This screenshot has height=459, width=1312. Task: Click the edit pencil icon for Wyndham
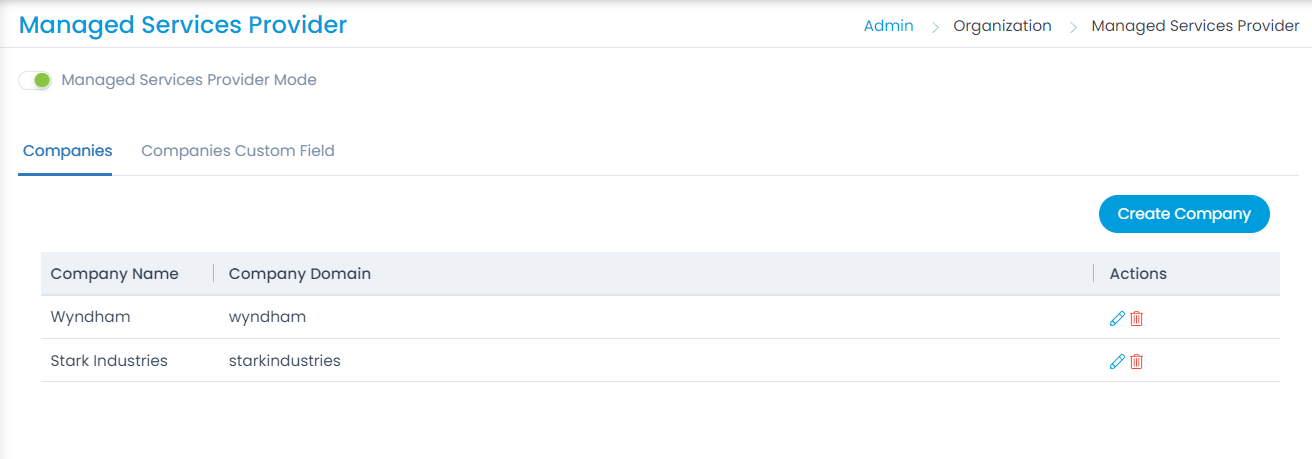coord(1117,318)
